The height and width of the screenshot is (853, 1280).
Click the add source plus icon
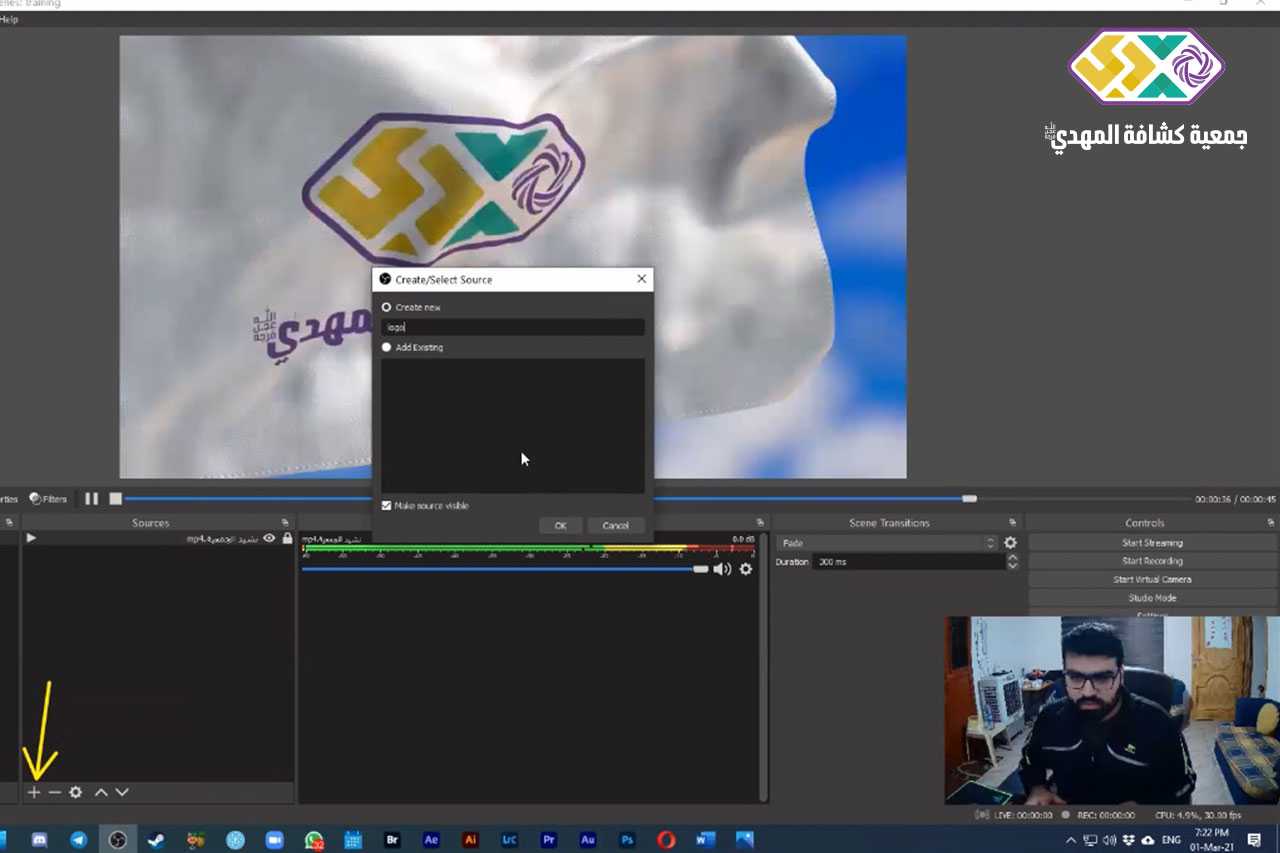(34, 792)
